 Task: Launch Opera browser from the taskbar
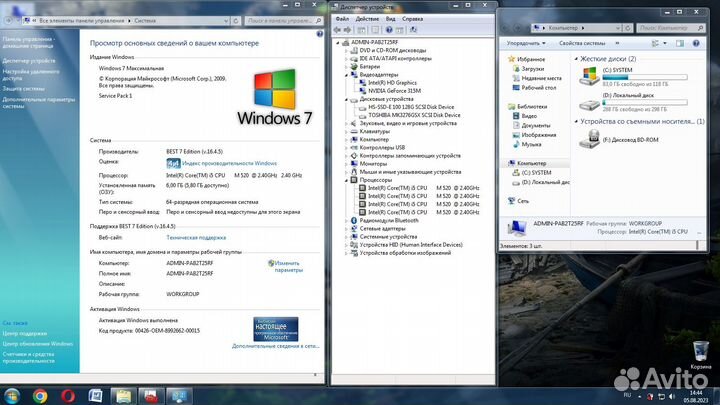click(68, 396)
